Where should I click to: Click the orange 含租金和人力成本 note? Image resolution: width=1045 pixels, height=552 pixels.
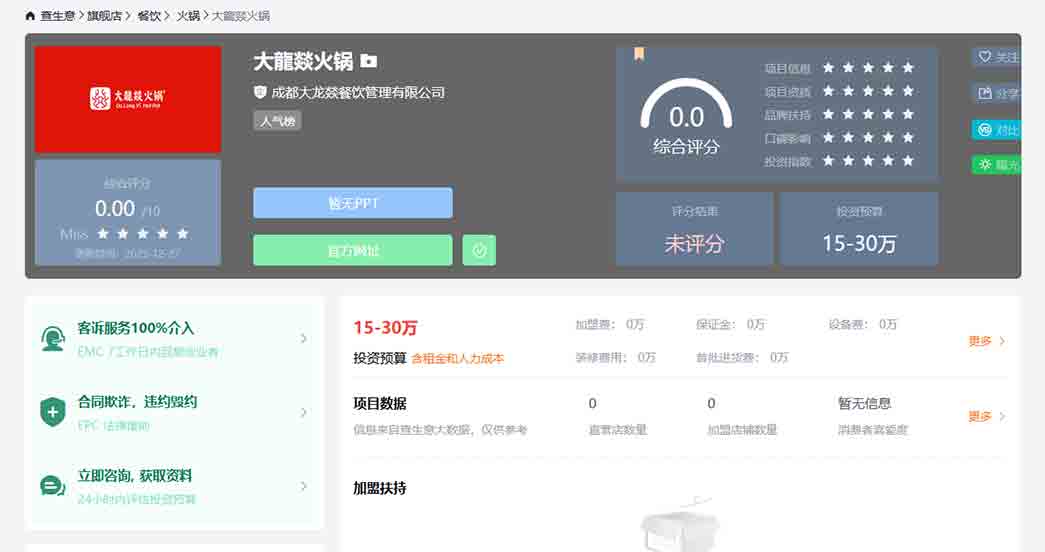pyautogui.click(x=457, y=359)
